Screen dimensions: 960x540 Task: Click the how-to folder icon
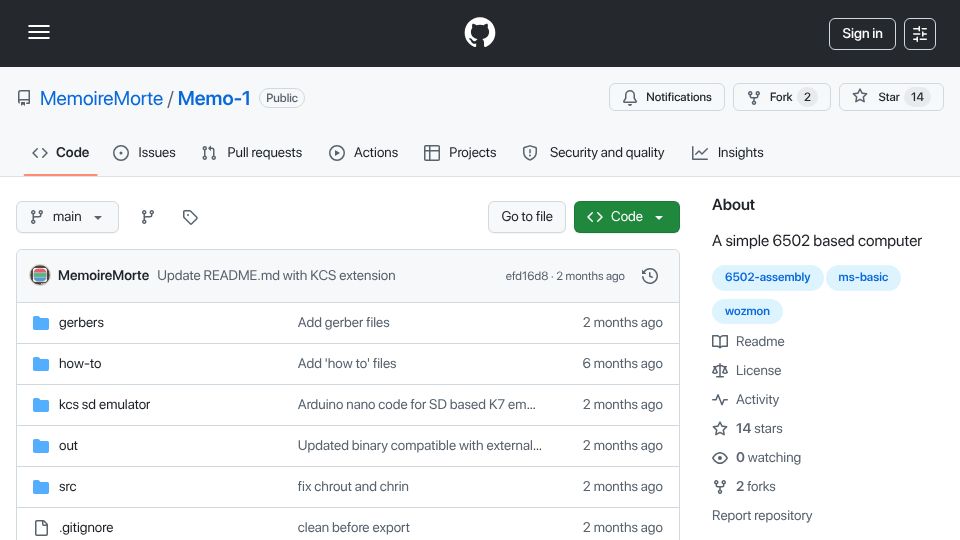(x=41, y=364)
